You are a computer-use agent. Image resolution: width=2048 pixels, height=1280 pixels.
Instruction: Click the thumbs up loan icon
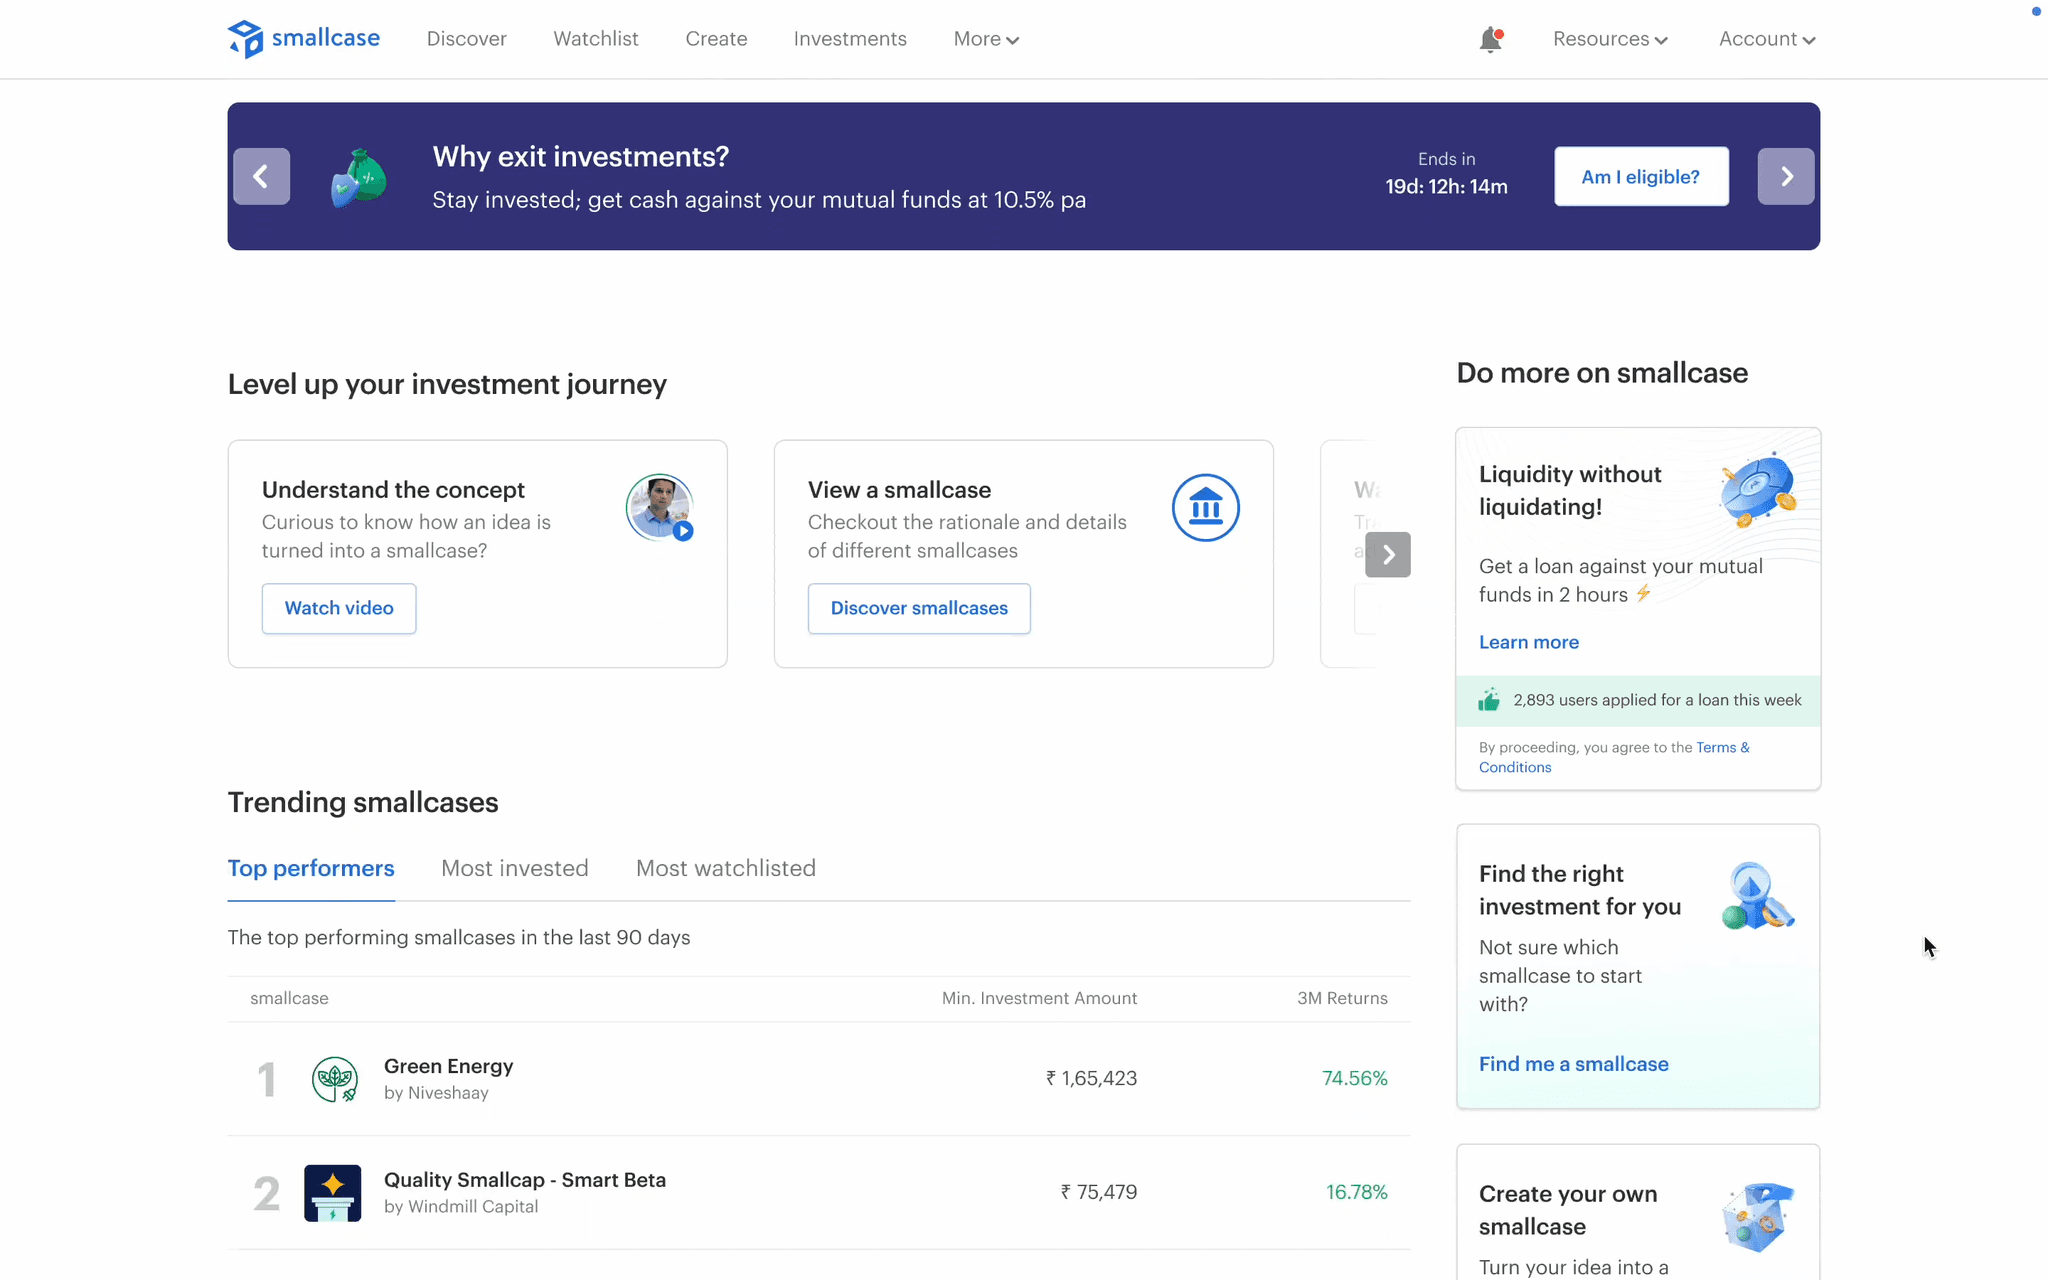(x=1489, y=700)
